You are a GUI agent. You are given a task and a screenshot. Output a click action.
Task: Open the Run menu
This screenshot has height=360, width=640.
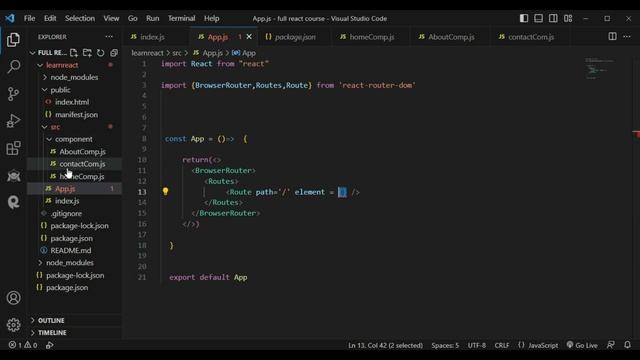153,18
